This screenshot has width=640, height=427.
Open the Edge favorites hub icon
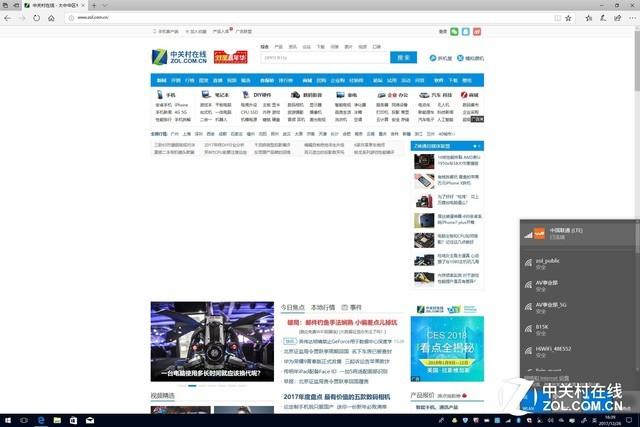tap(588, 18)
